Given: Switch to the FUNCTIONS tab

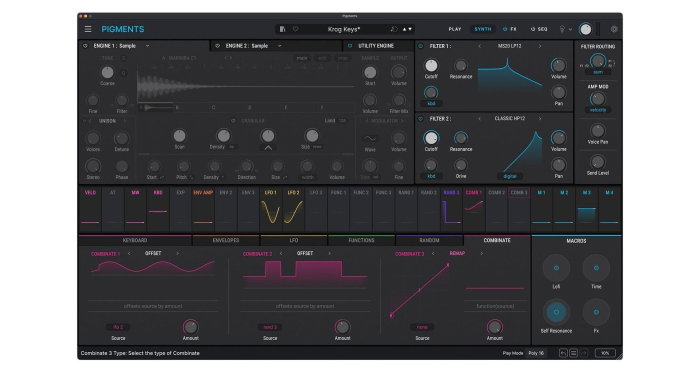Looking at the screenshot, I should (361, 240).
